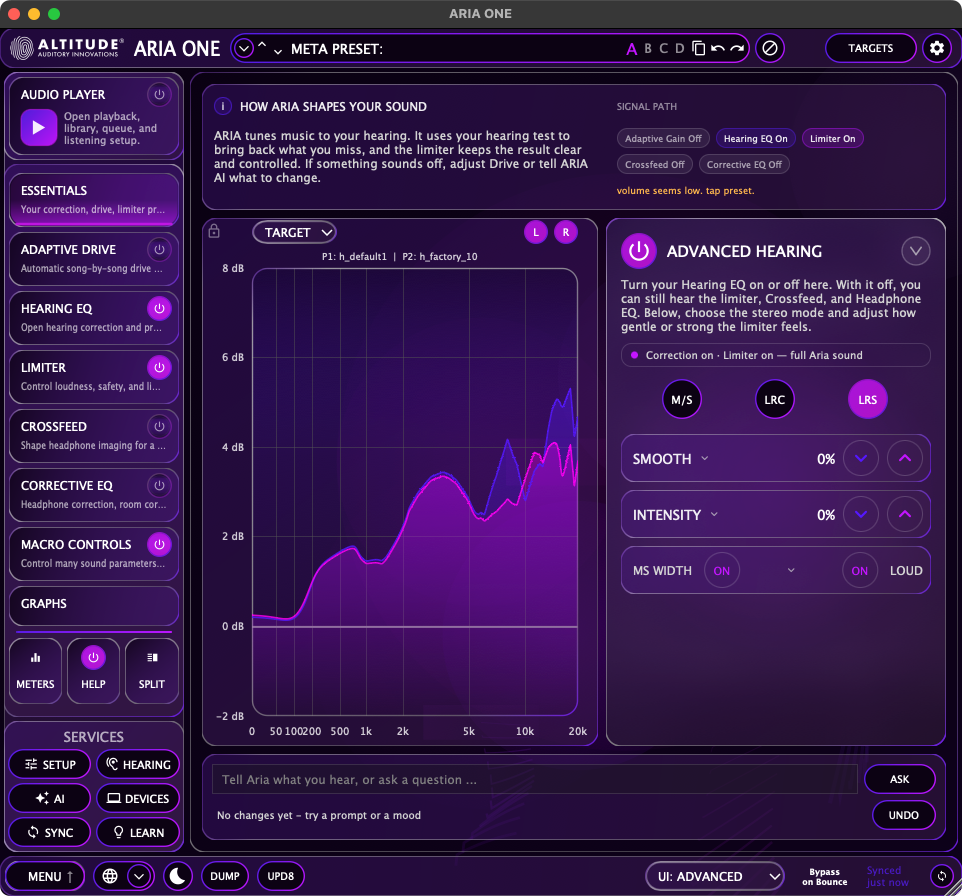Open the UI: Advanced mode dropdown
The image size is (962, 896).
click(715, 876)
